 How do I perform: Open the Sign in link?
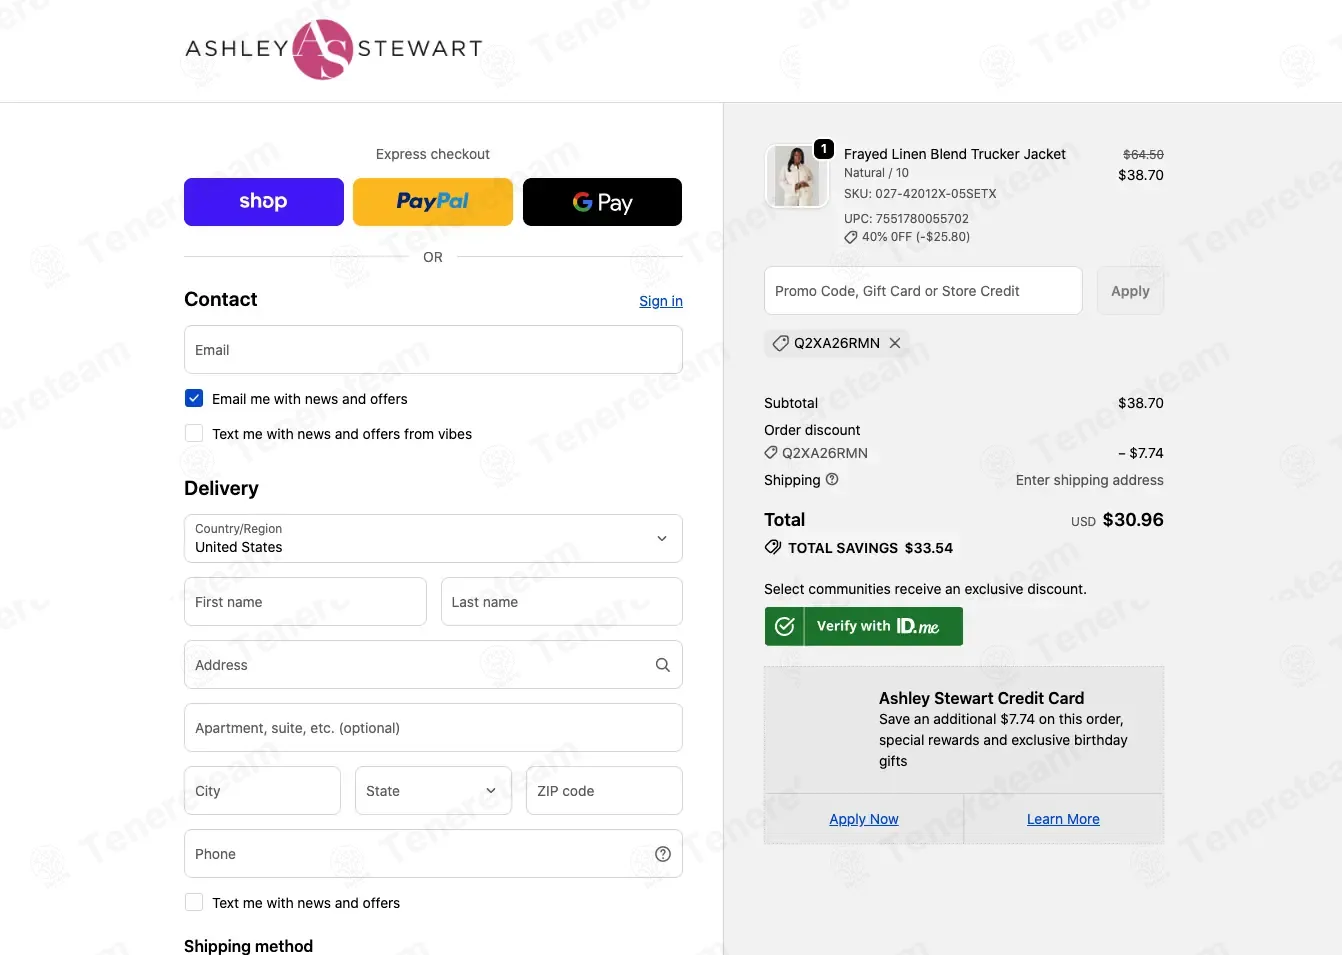(x=661, y=301)
